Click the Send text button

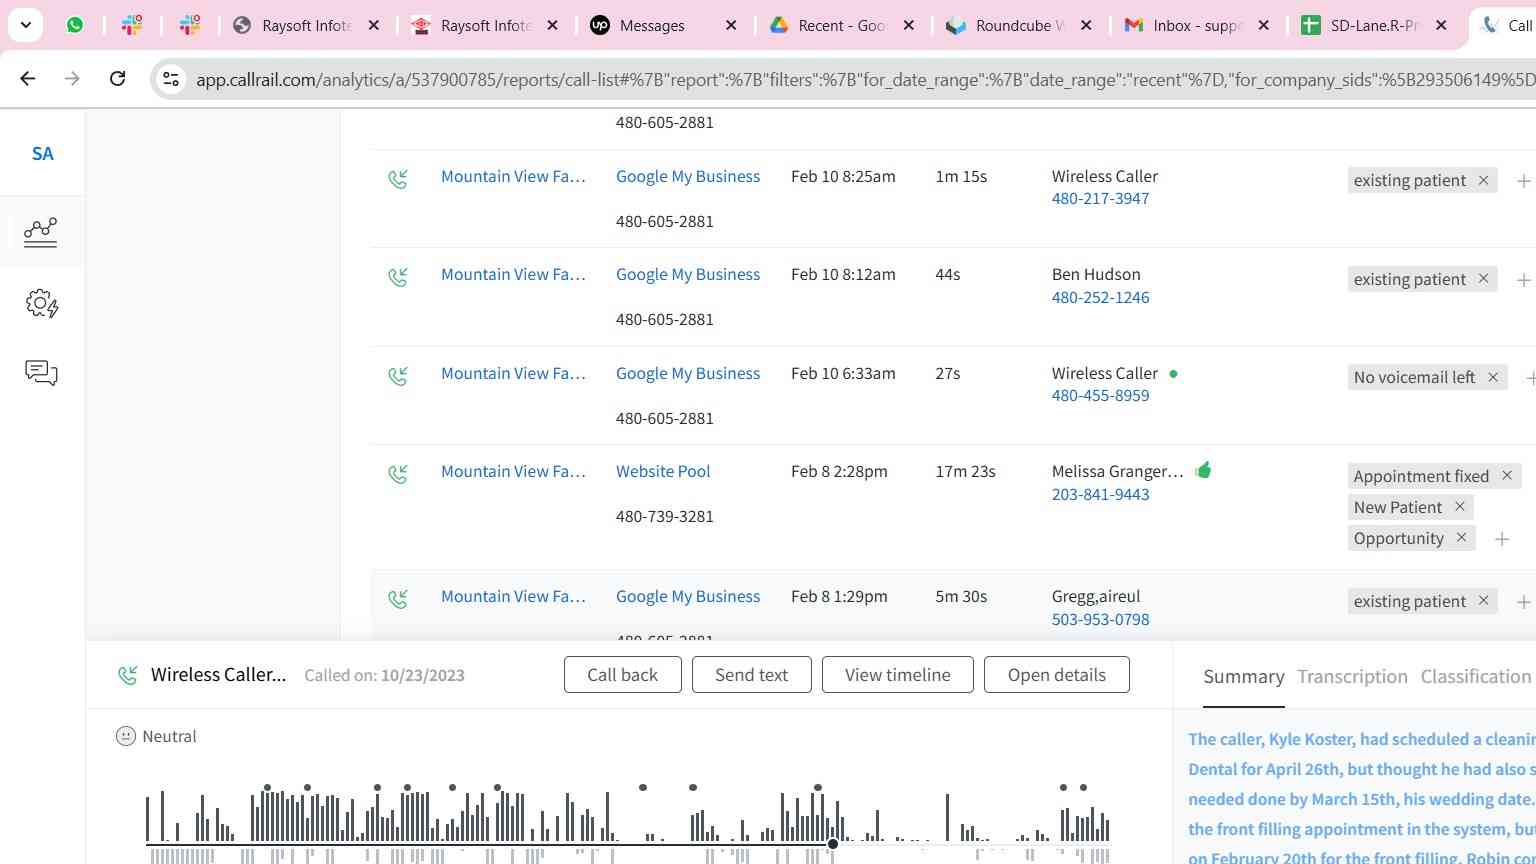click(x=751, y=675)
